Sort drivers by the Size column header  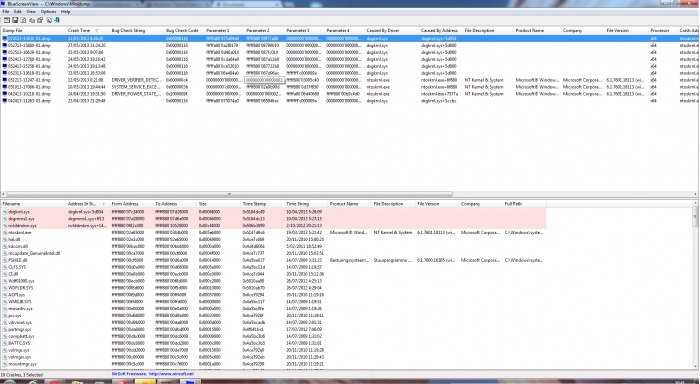219,204
